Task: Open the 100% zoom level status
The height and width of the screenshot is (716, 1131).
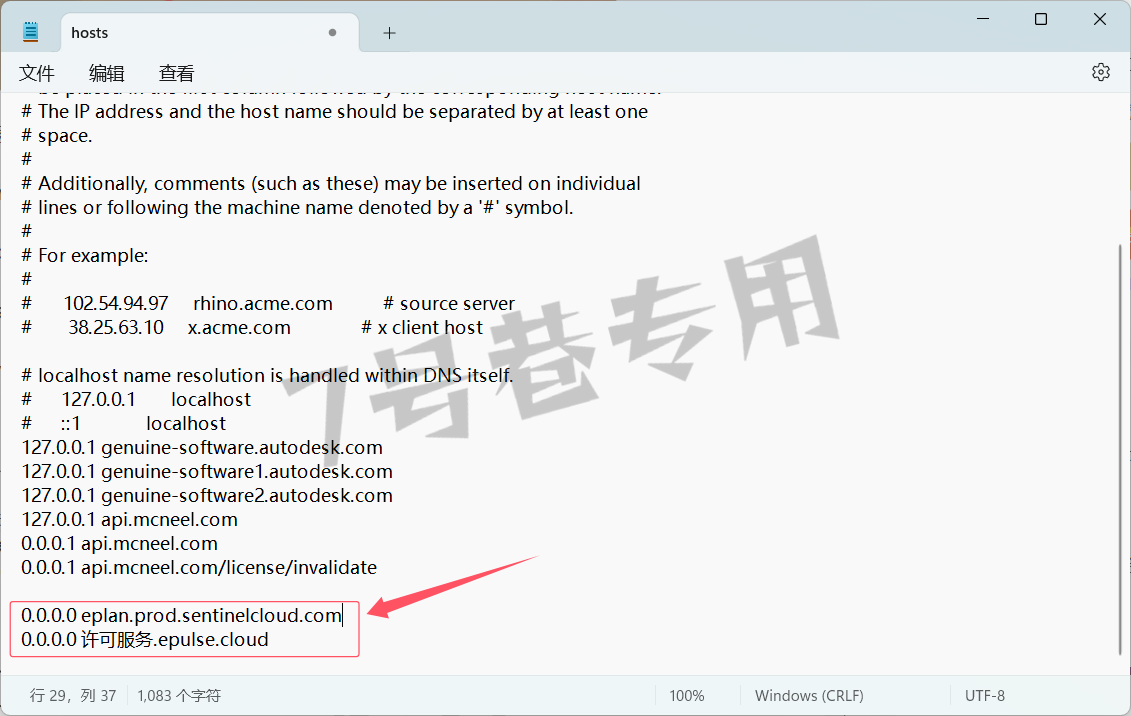Action: 687,696
